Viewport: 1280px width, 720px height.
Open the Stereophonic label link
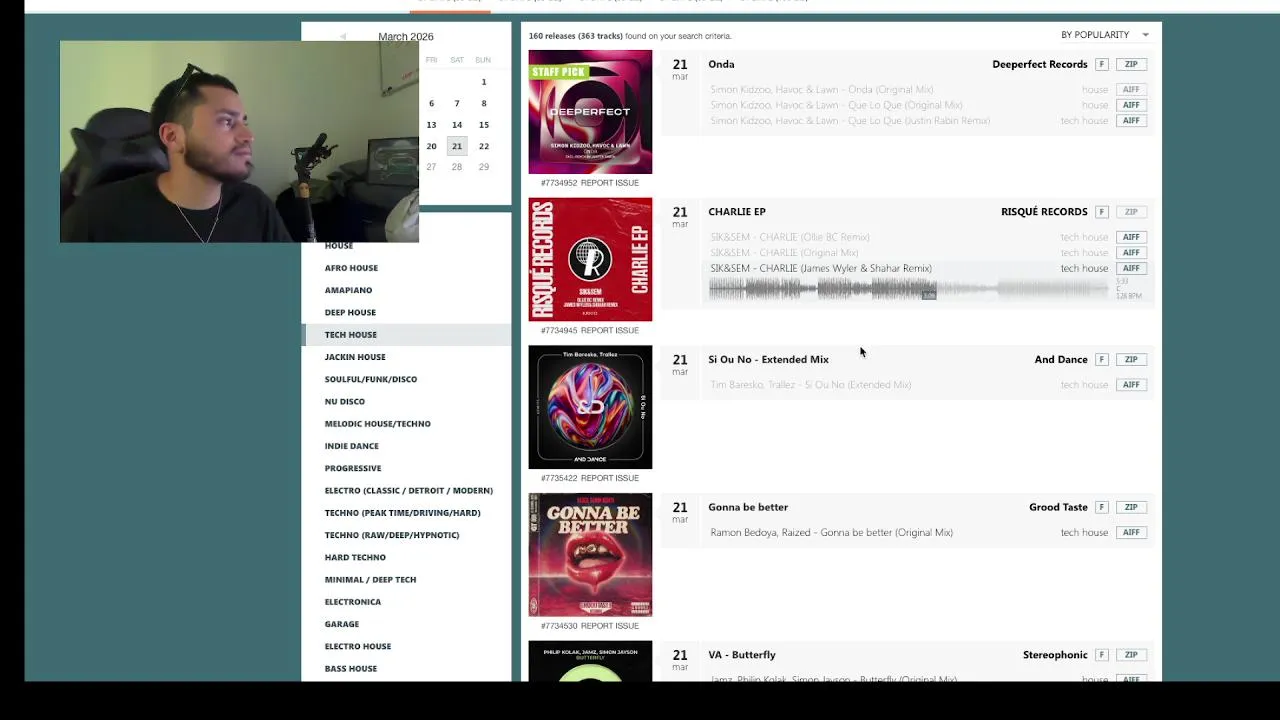(x=1055, y=656)
